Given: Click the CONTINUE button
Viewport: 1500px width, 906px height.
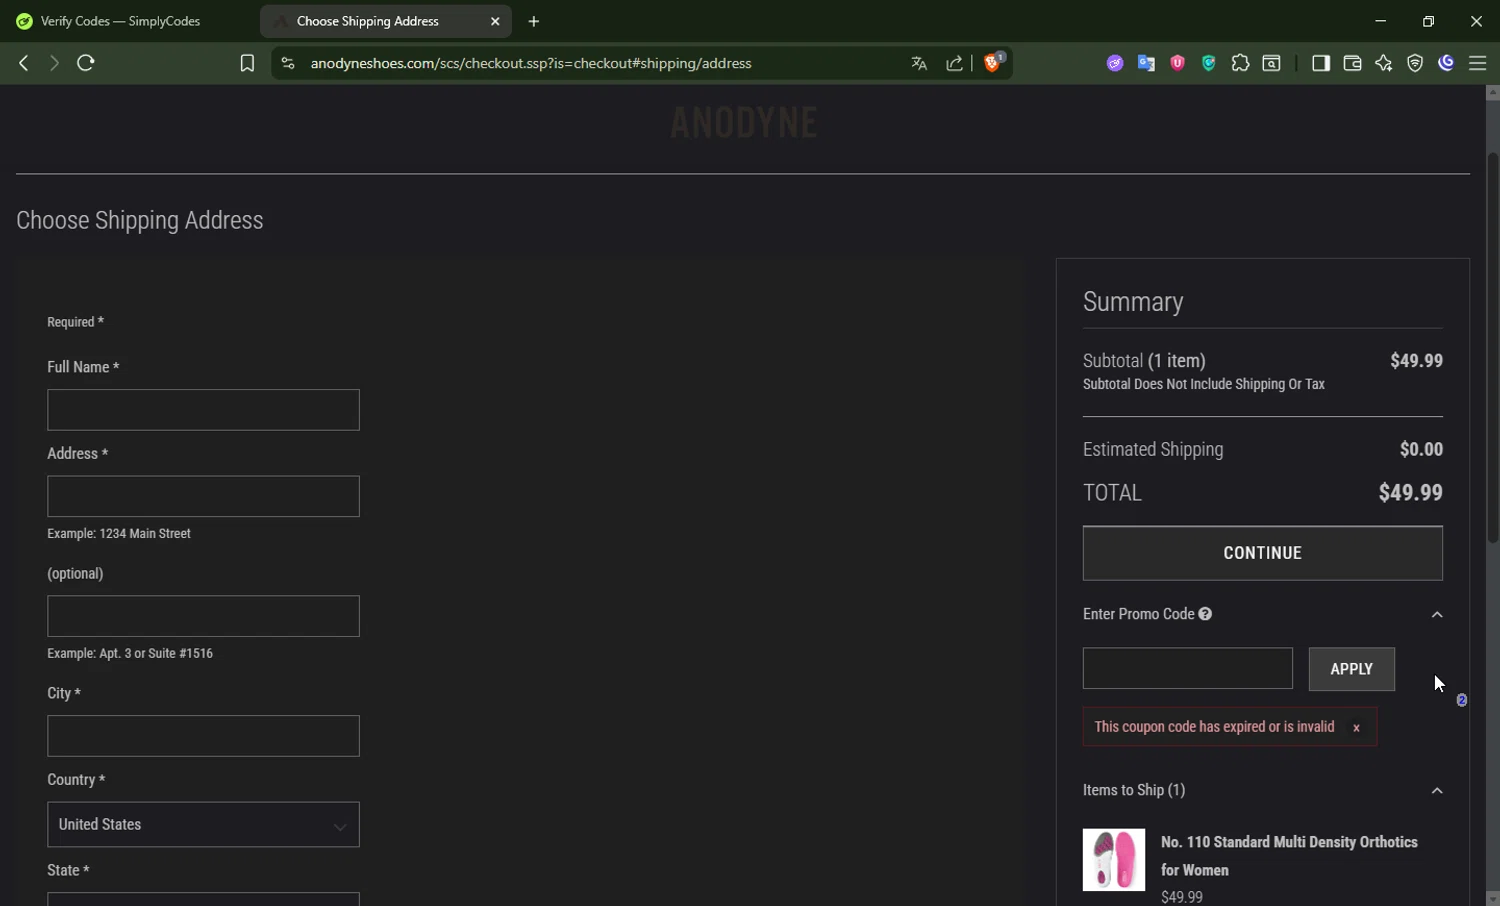Looking at the screenshot, I should 1262,553.
